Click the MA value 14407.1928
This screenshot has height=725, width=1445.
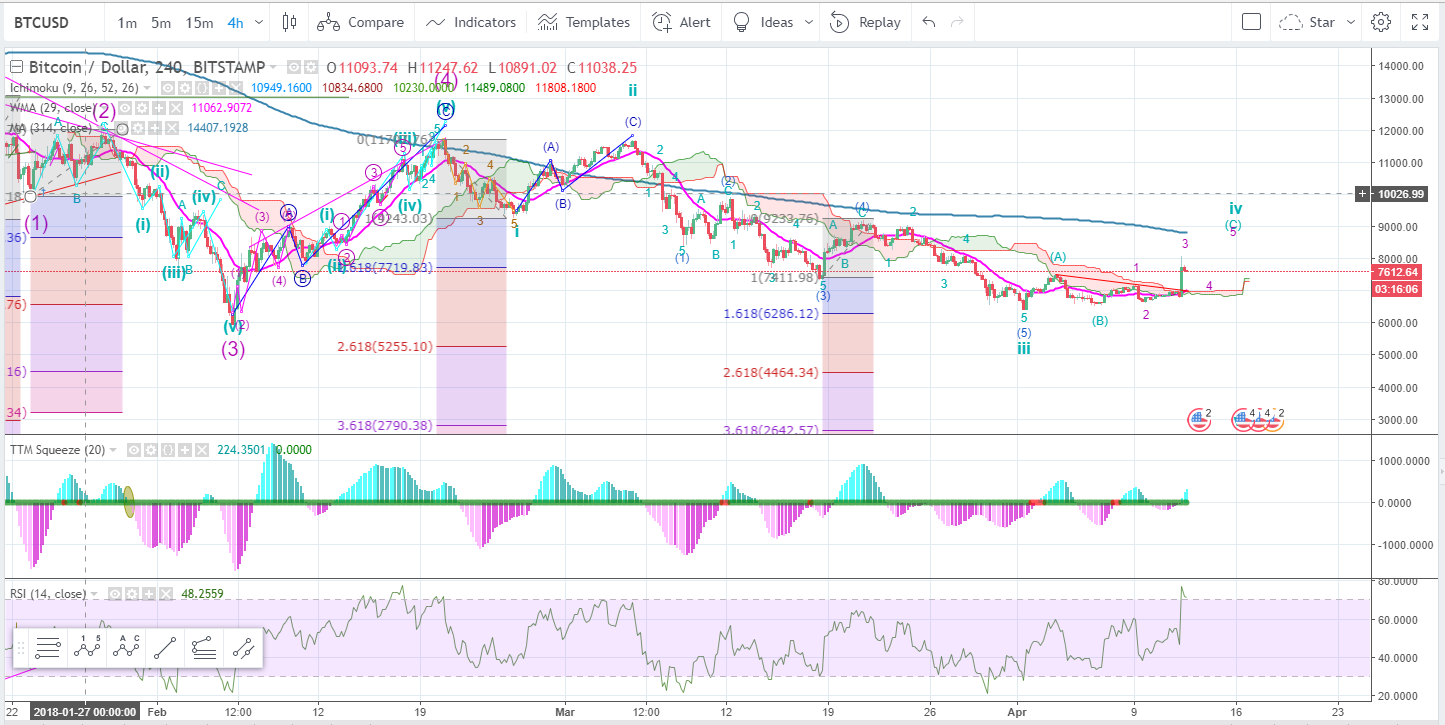(x=217, y=128)
